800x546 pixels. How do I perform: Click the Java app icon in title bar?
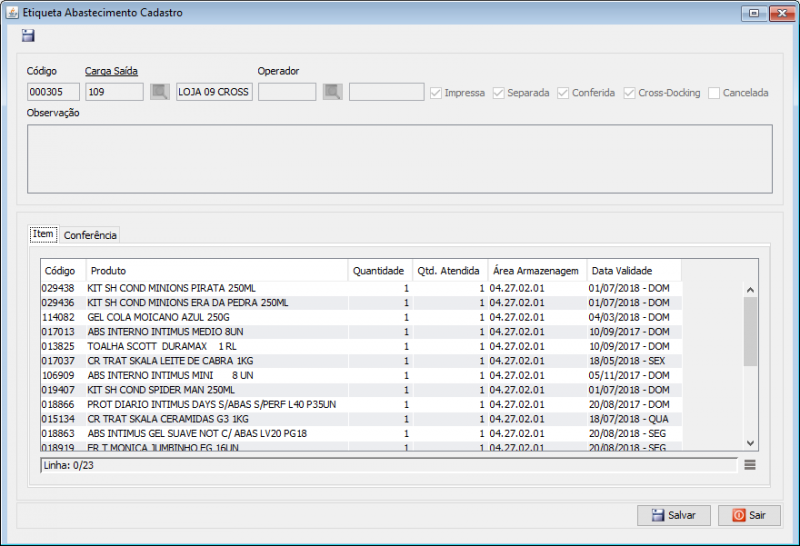click(x=12, y=12)
